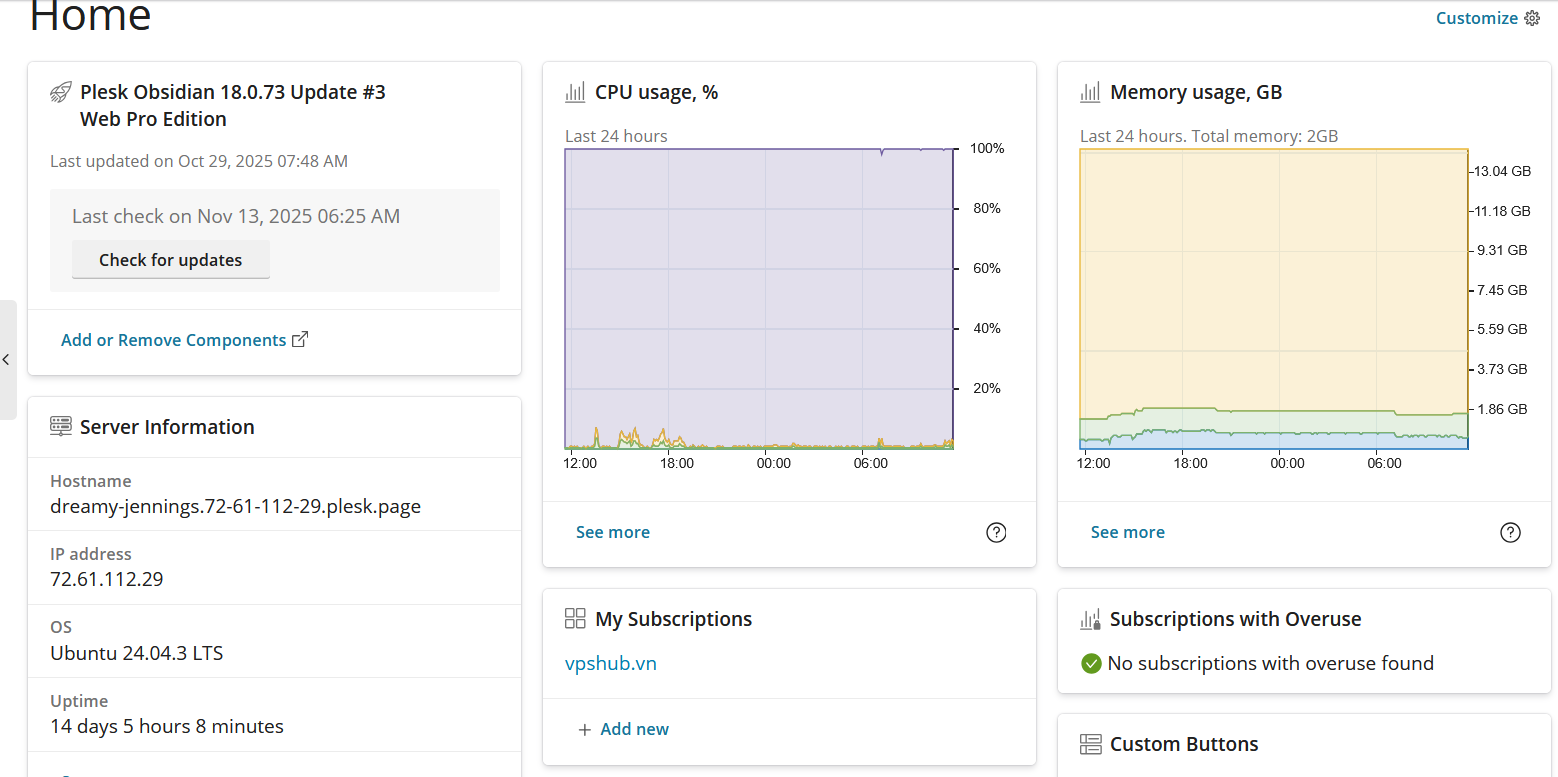Click the Home page heading
The width and height of the screenshot is (1558, 777).
(x=90, y=16)
